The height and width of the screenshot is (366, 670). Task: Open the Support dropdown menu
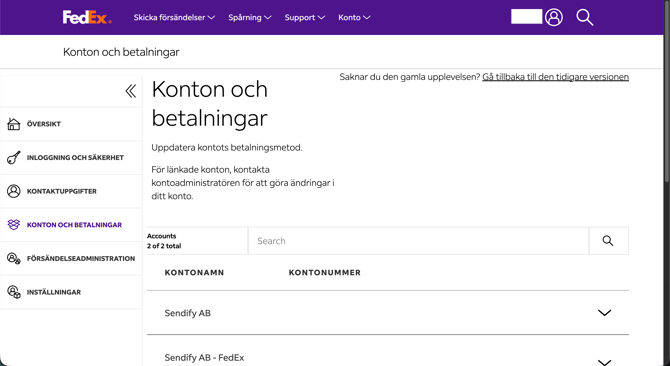[x=305, y=18]
